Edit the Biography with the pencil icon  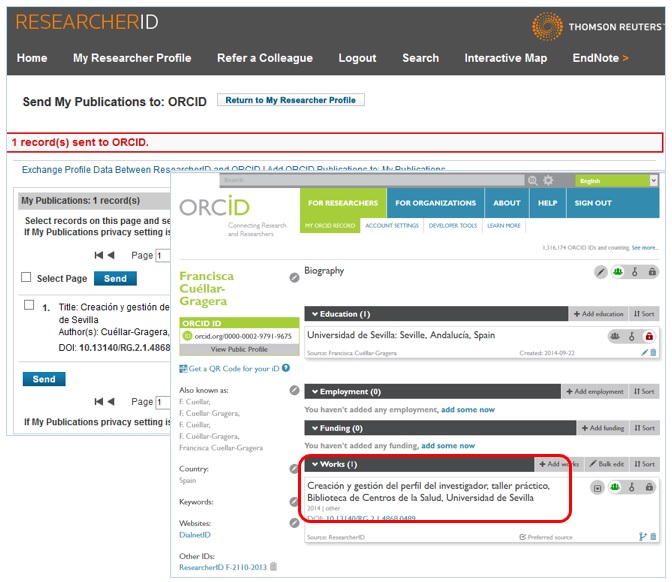coord(601,272)
